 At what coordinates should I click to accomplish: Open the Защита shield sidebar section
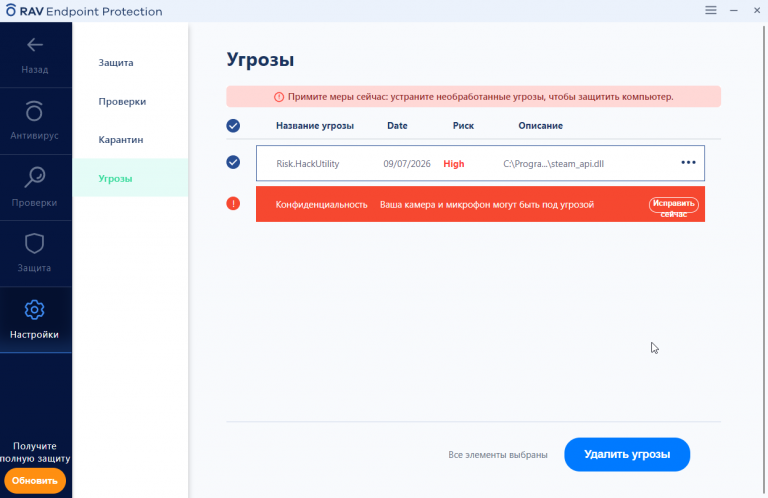pyautogui.click(x=35, y=253)
